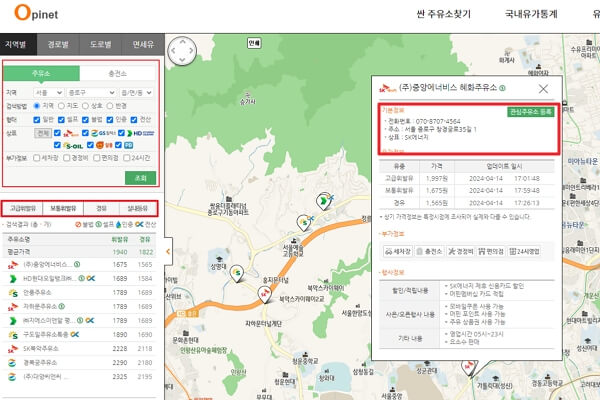Select the 충전소 tab in search panel
The image size is (600, 400).
[x=117, y=73]
